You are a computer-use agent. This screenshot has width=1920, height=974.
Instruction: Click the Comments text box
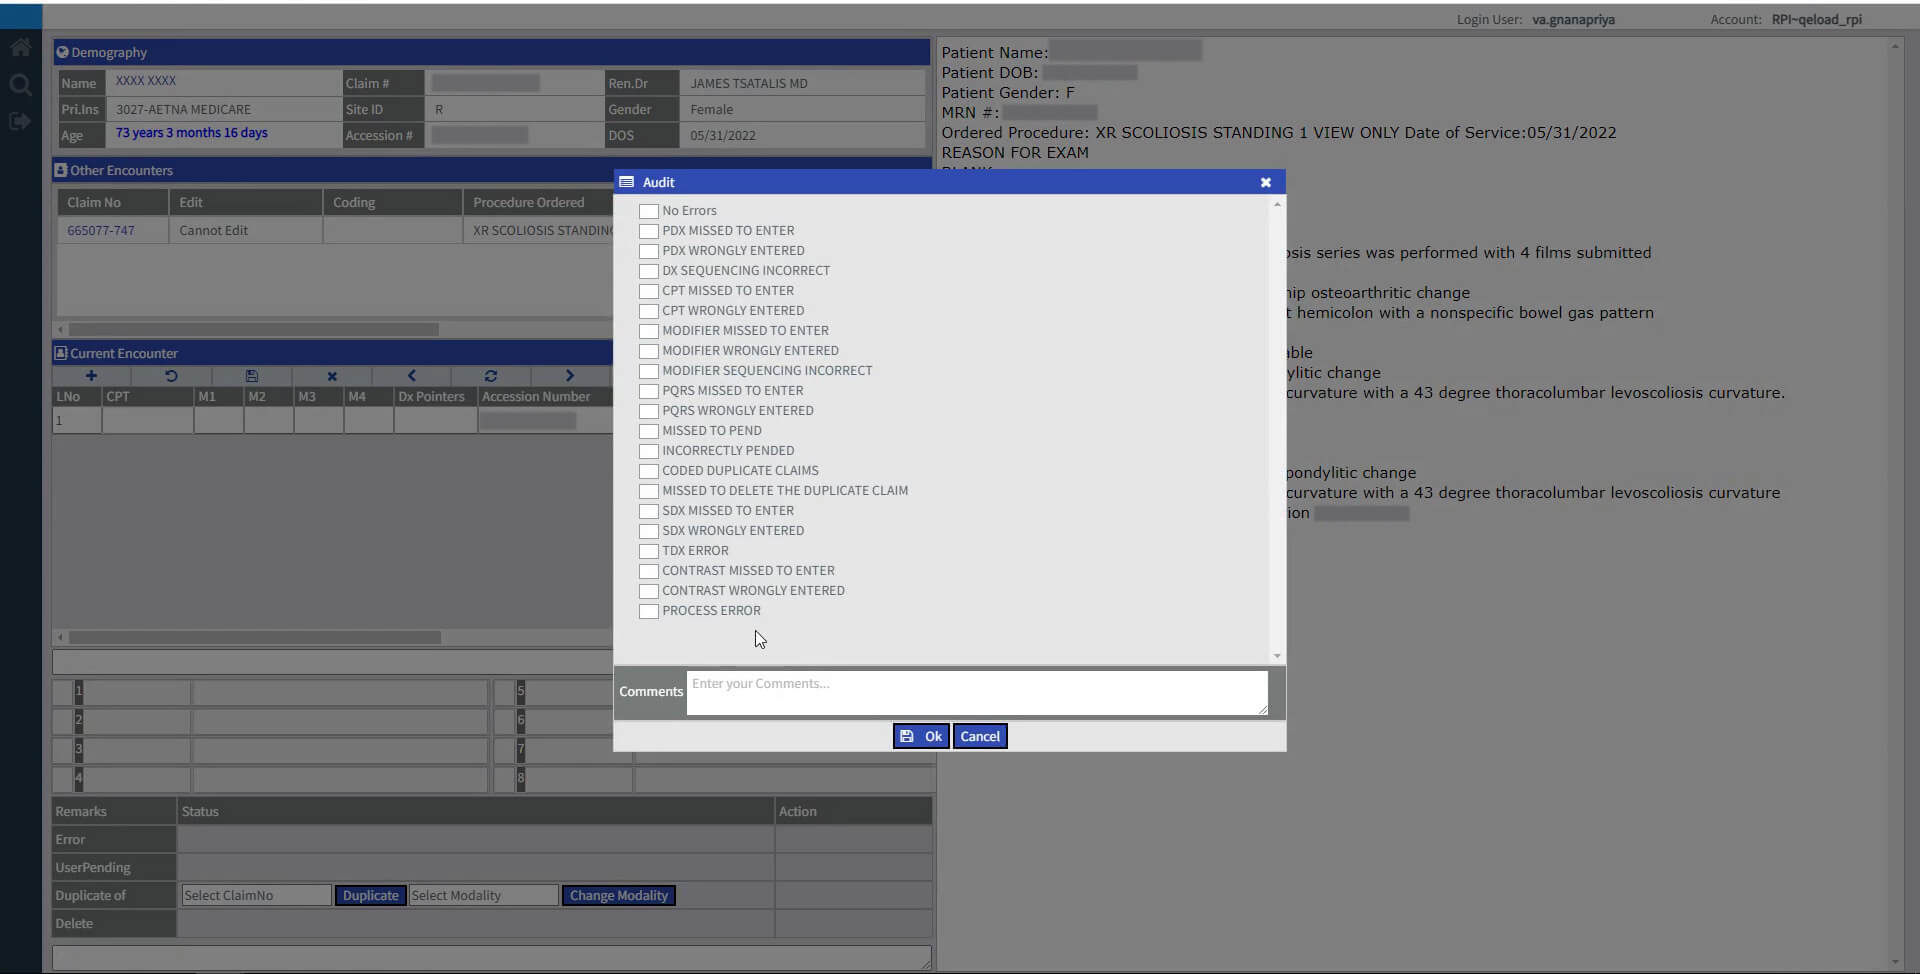977,692
